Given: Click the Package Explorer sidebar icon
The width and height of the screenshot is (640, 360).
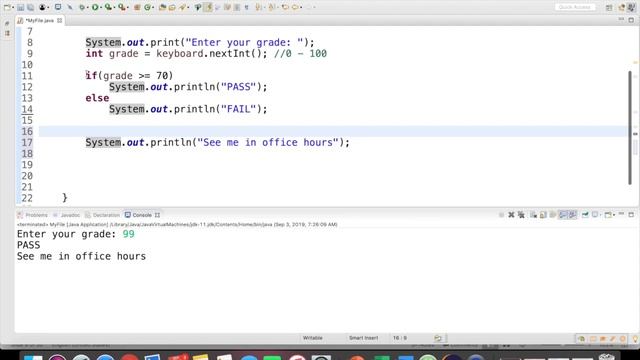Looking at the screenshot, I should pos(7,33).
